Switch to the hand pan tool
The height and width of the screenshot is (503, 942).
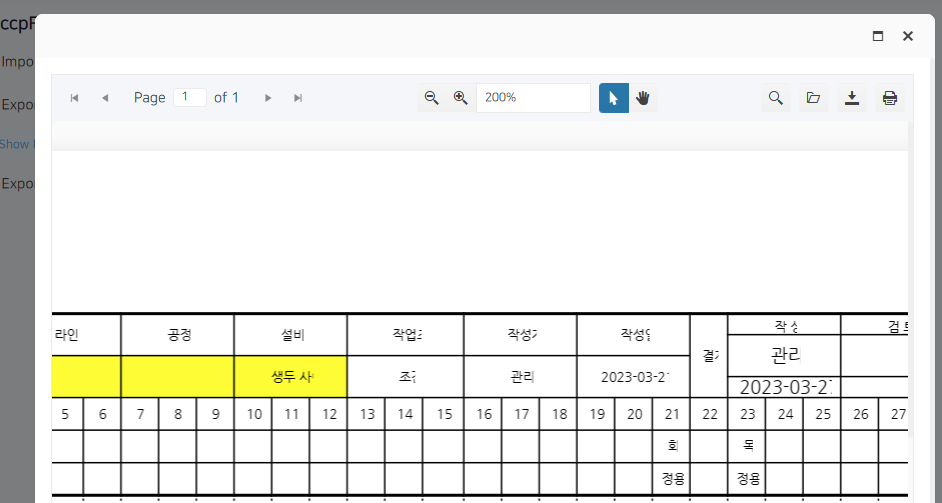click(643, 98)
